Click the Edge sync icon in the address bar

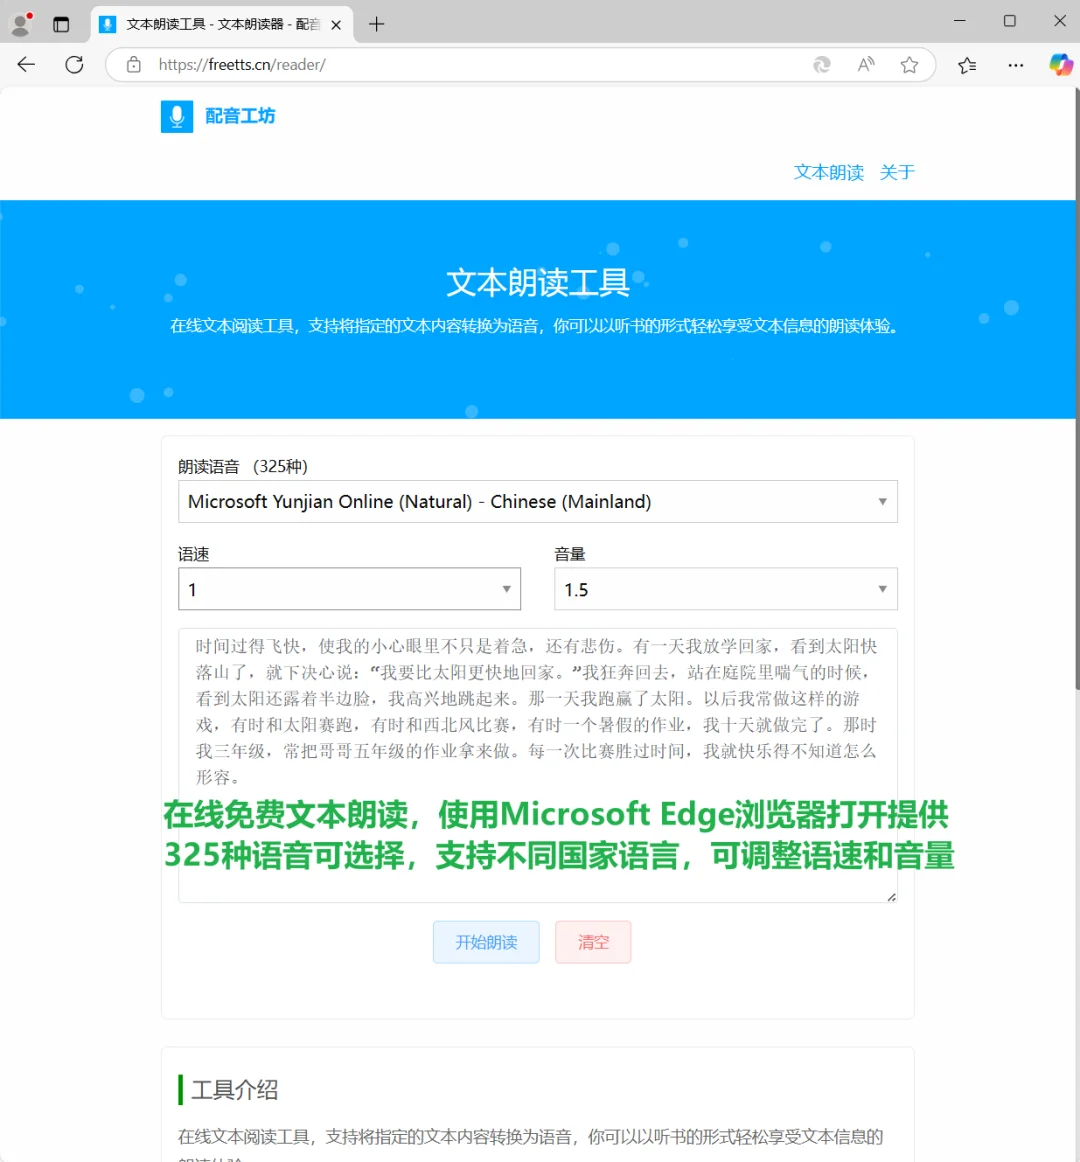point(821,65)
